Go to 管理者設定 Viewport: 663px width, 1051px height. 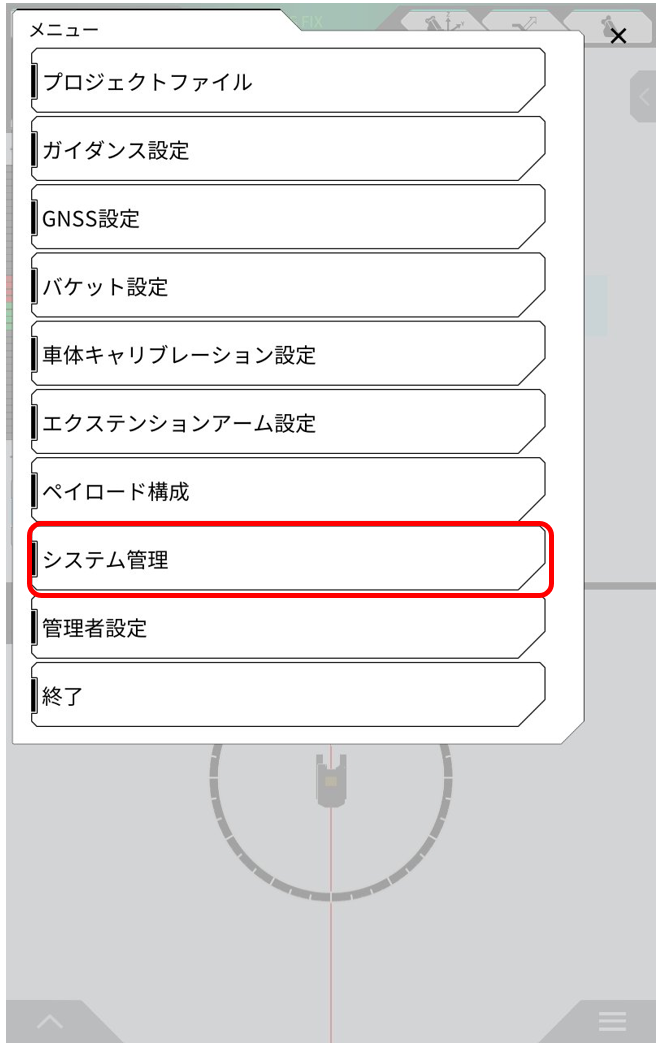pos(288,628)
